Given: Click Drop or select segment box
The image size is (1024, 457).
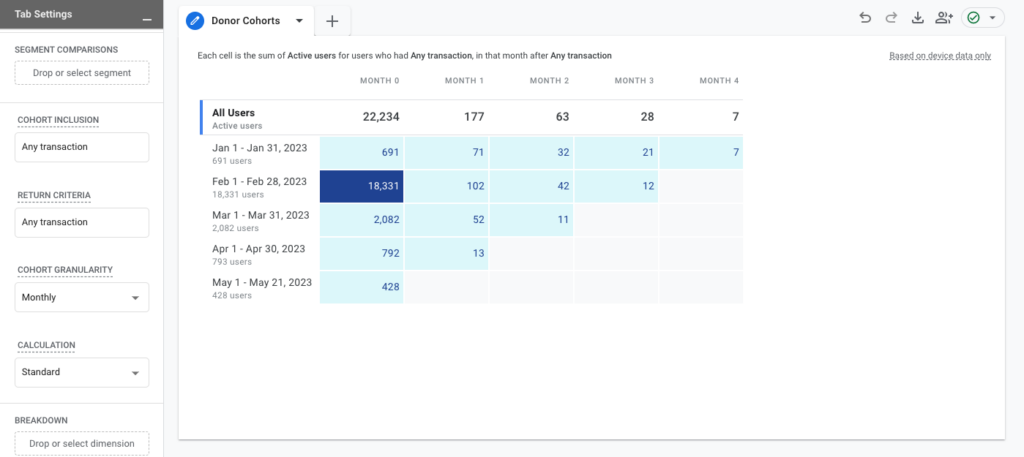Looking at the screenshot, I should [82, 73].
